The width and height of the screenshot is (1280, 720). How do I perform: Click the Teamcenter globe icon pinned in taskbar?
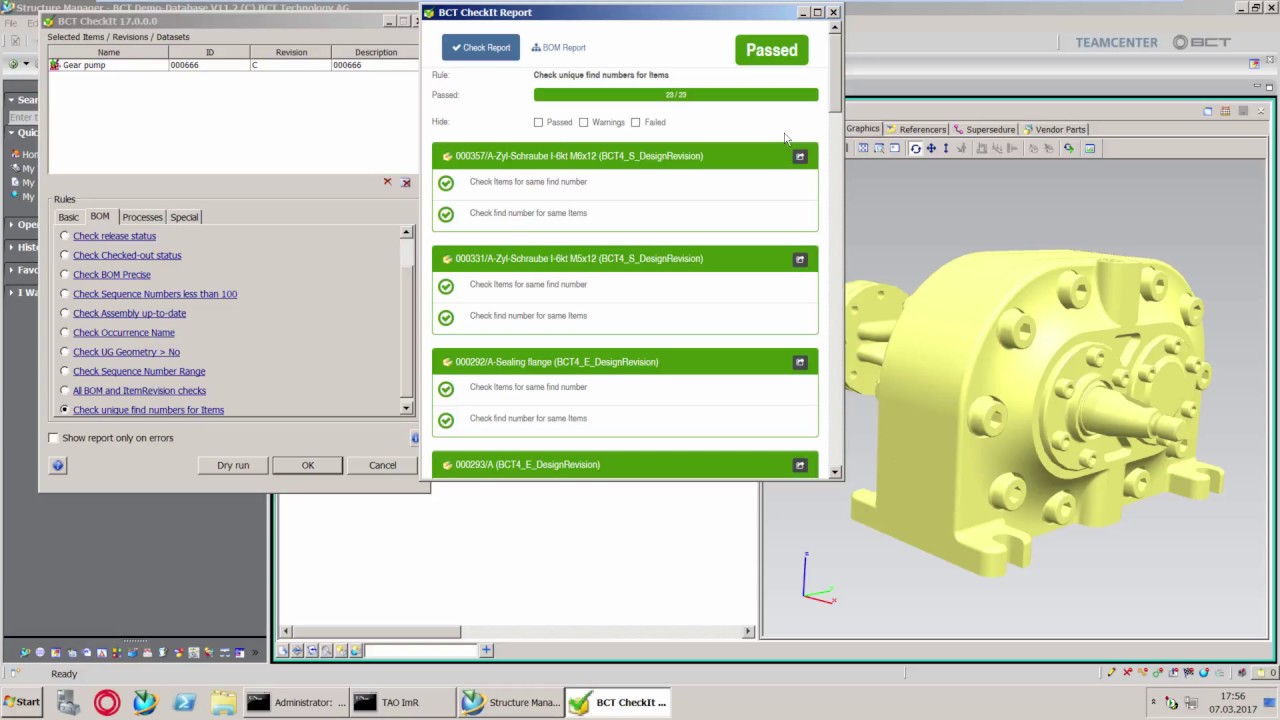coord(145,702)
